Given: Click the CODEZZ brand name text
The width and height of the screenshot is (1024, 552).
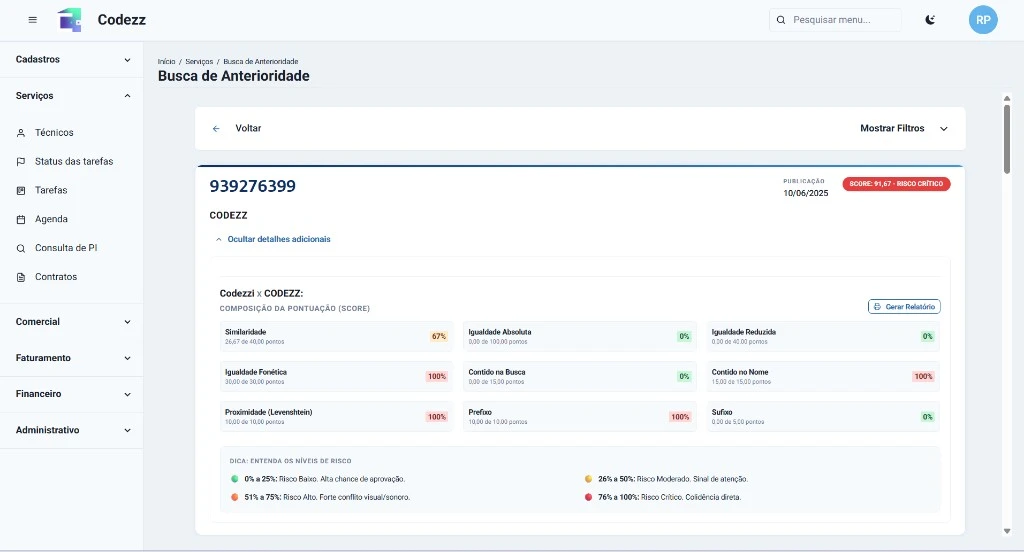Looking at the screenshot, I should [228, 215].
